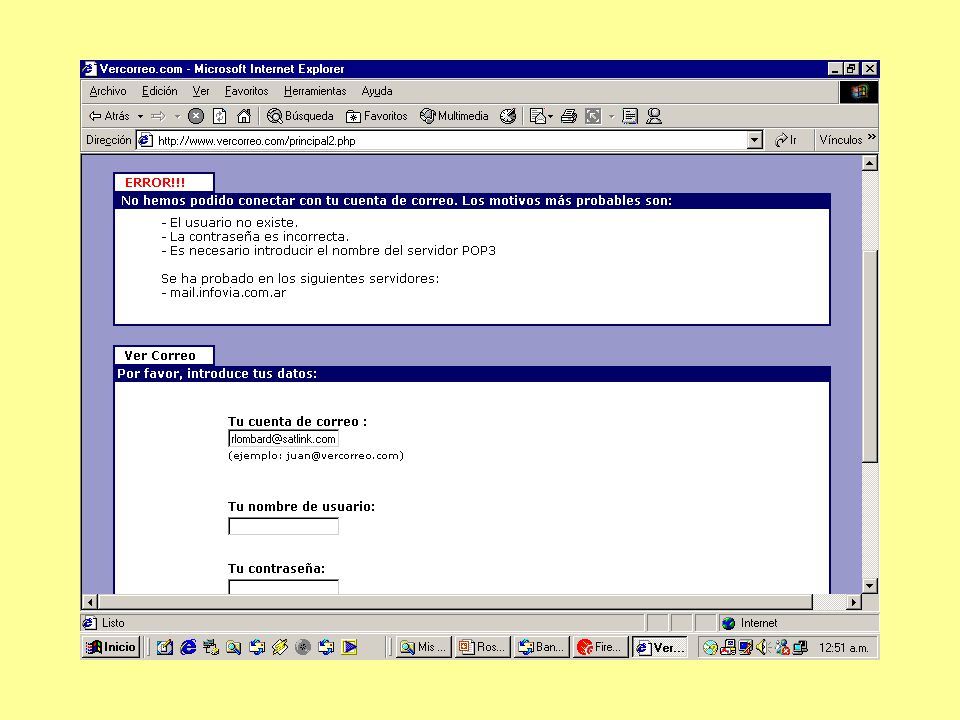Click the disabled full-size toolbar icon

click(593, 116)
